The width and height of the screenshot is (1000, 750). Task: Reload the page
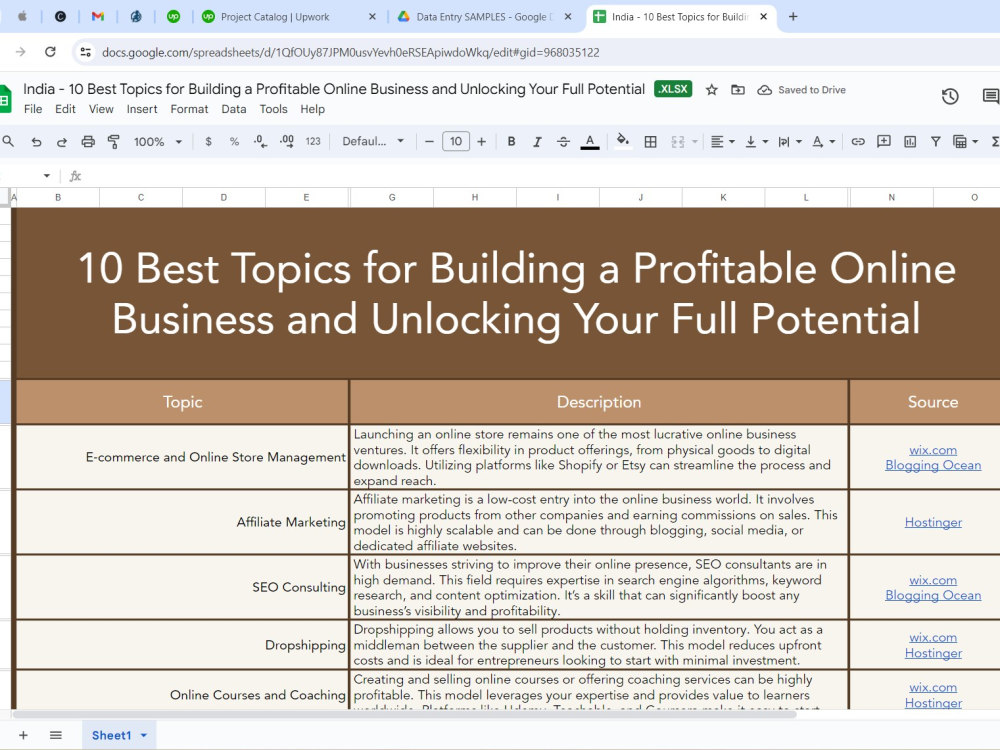pyautogui.click(x=50, y=52)
